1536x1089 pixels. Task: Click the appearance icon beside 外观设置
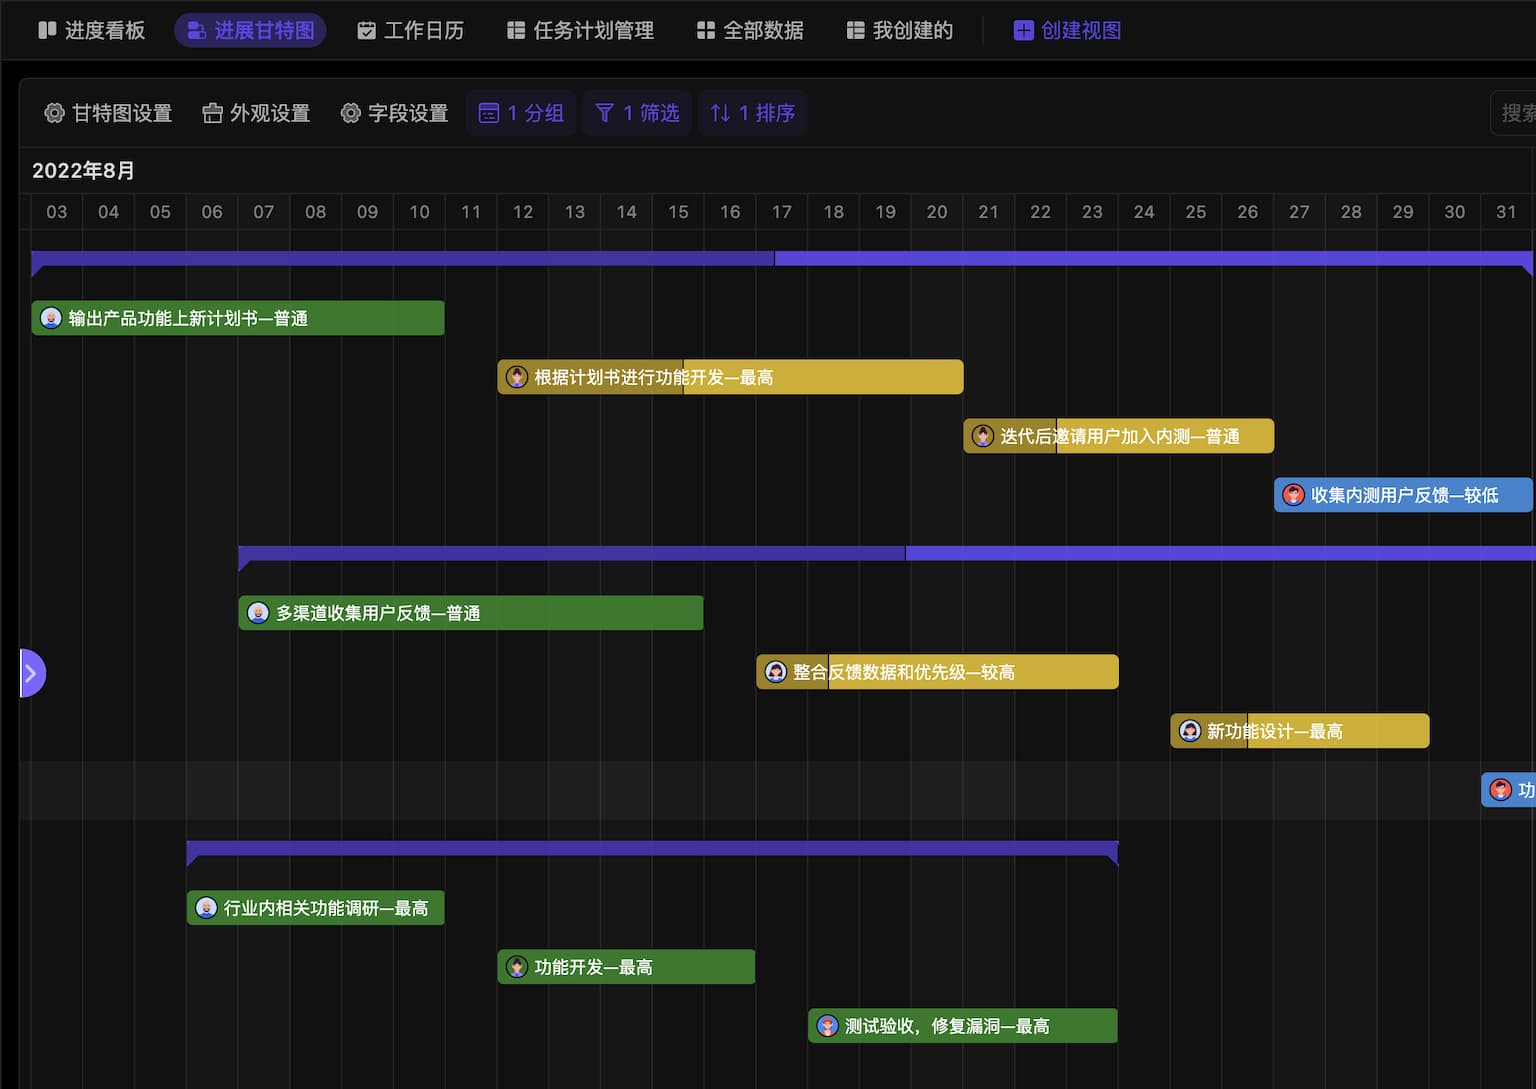pos(212,113)
